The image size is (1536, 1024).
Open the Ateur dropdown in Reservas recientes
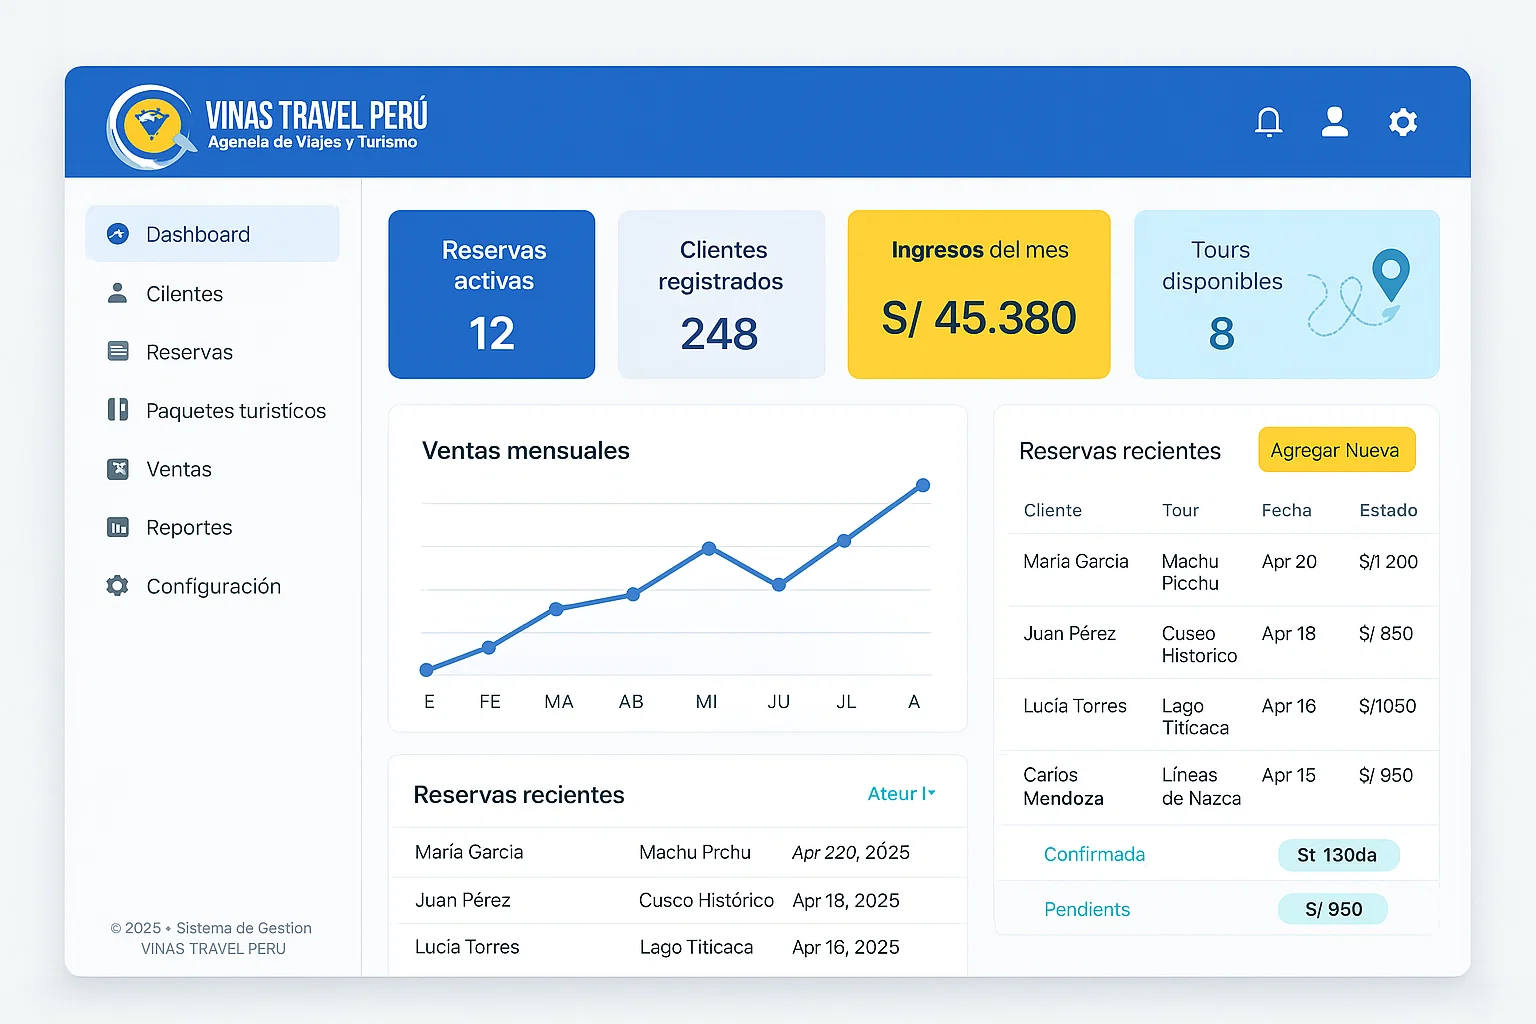[x=900, y=793]
